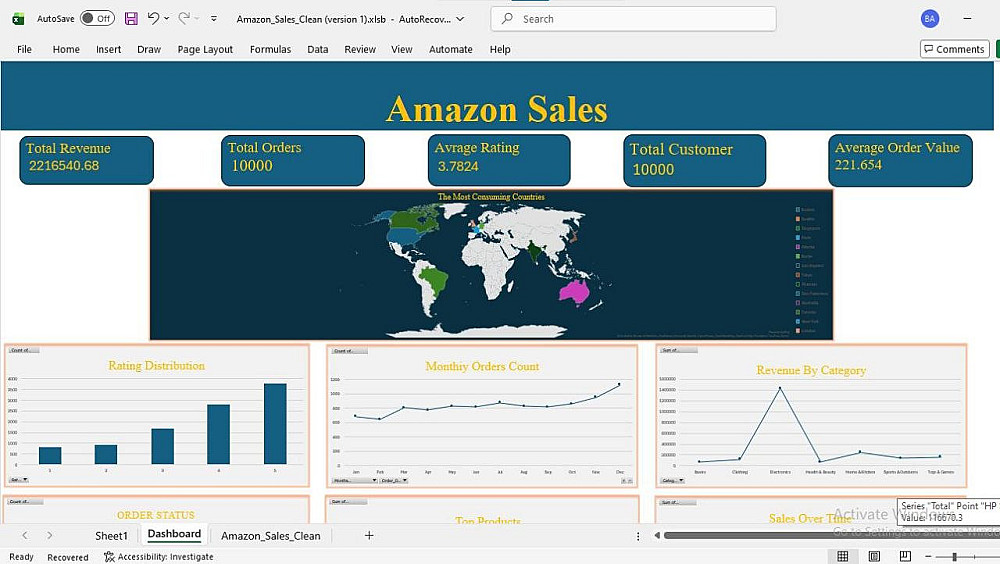
Task: Select the Avrage Rating card
Action: point(499,160)
